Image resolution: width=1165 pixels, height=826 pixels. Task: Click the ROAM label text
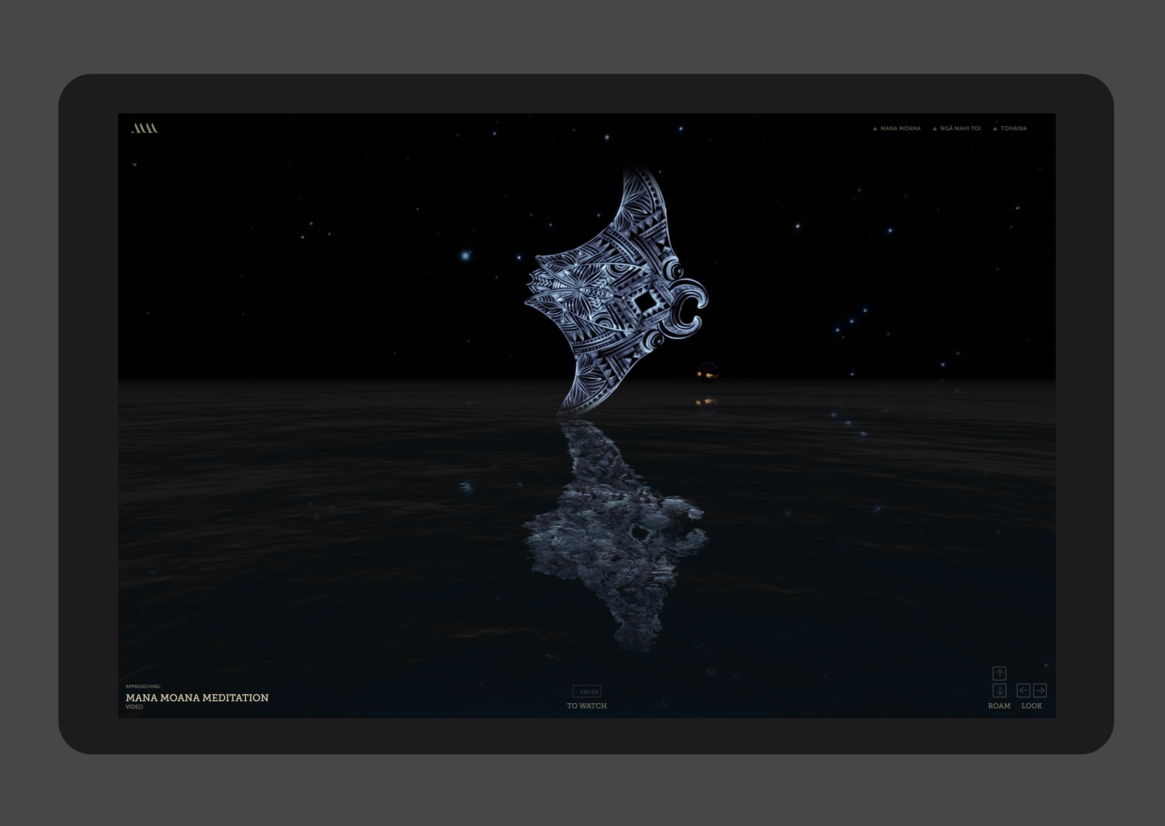click(999, 706)
